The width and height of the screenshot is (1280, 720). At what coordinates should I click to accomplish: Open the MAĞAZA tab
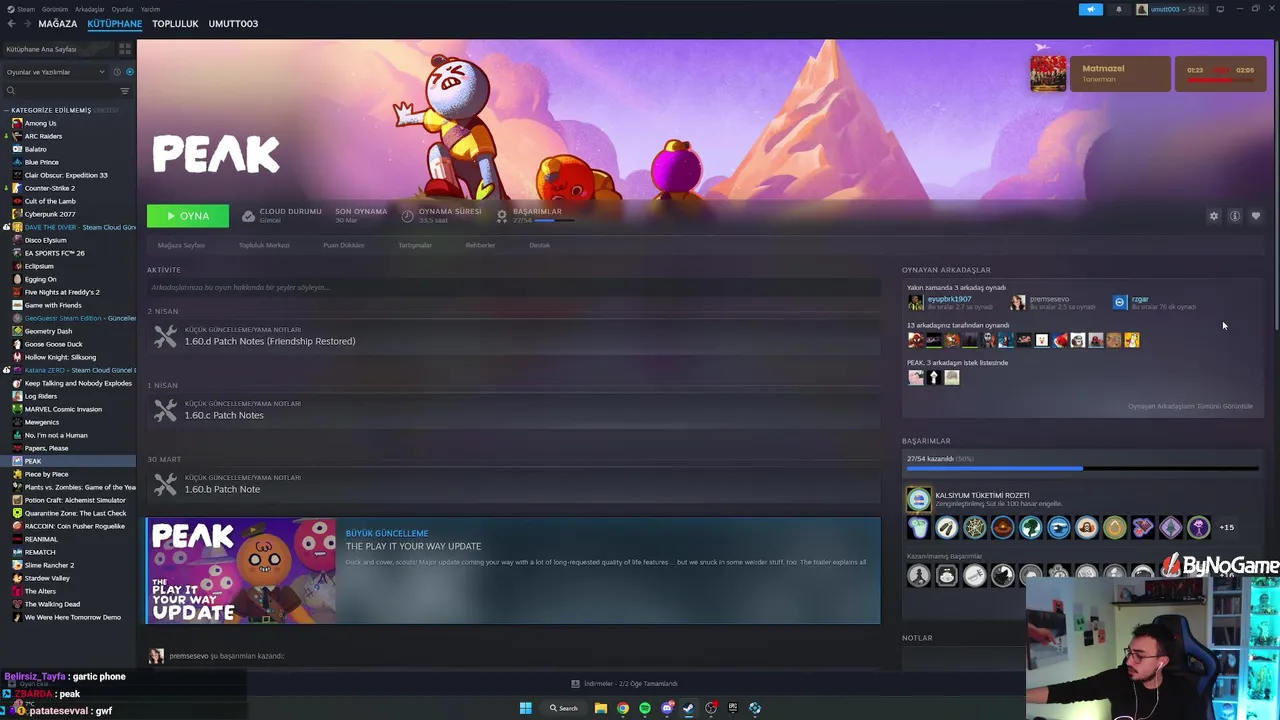click(57, 23)
